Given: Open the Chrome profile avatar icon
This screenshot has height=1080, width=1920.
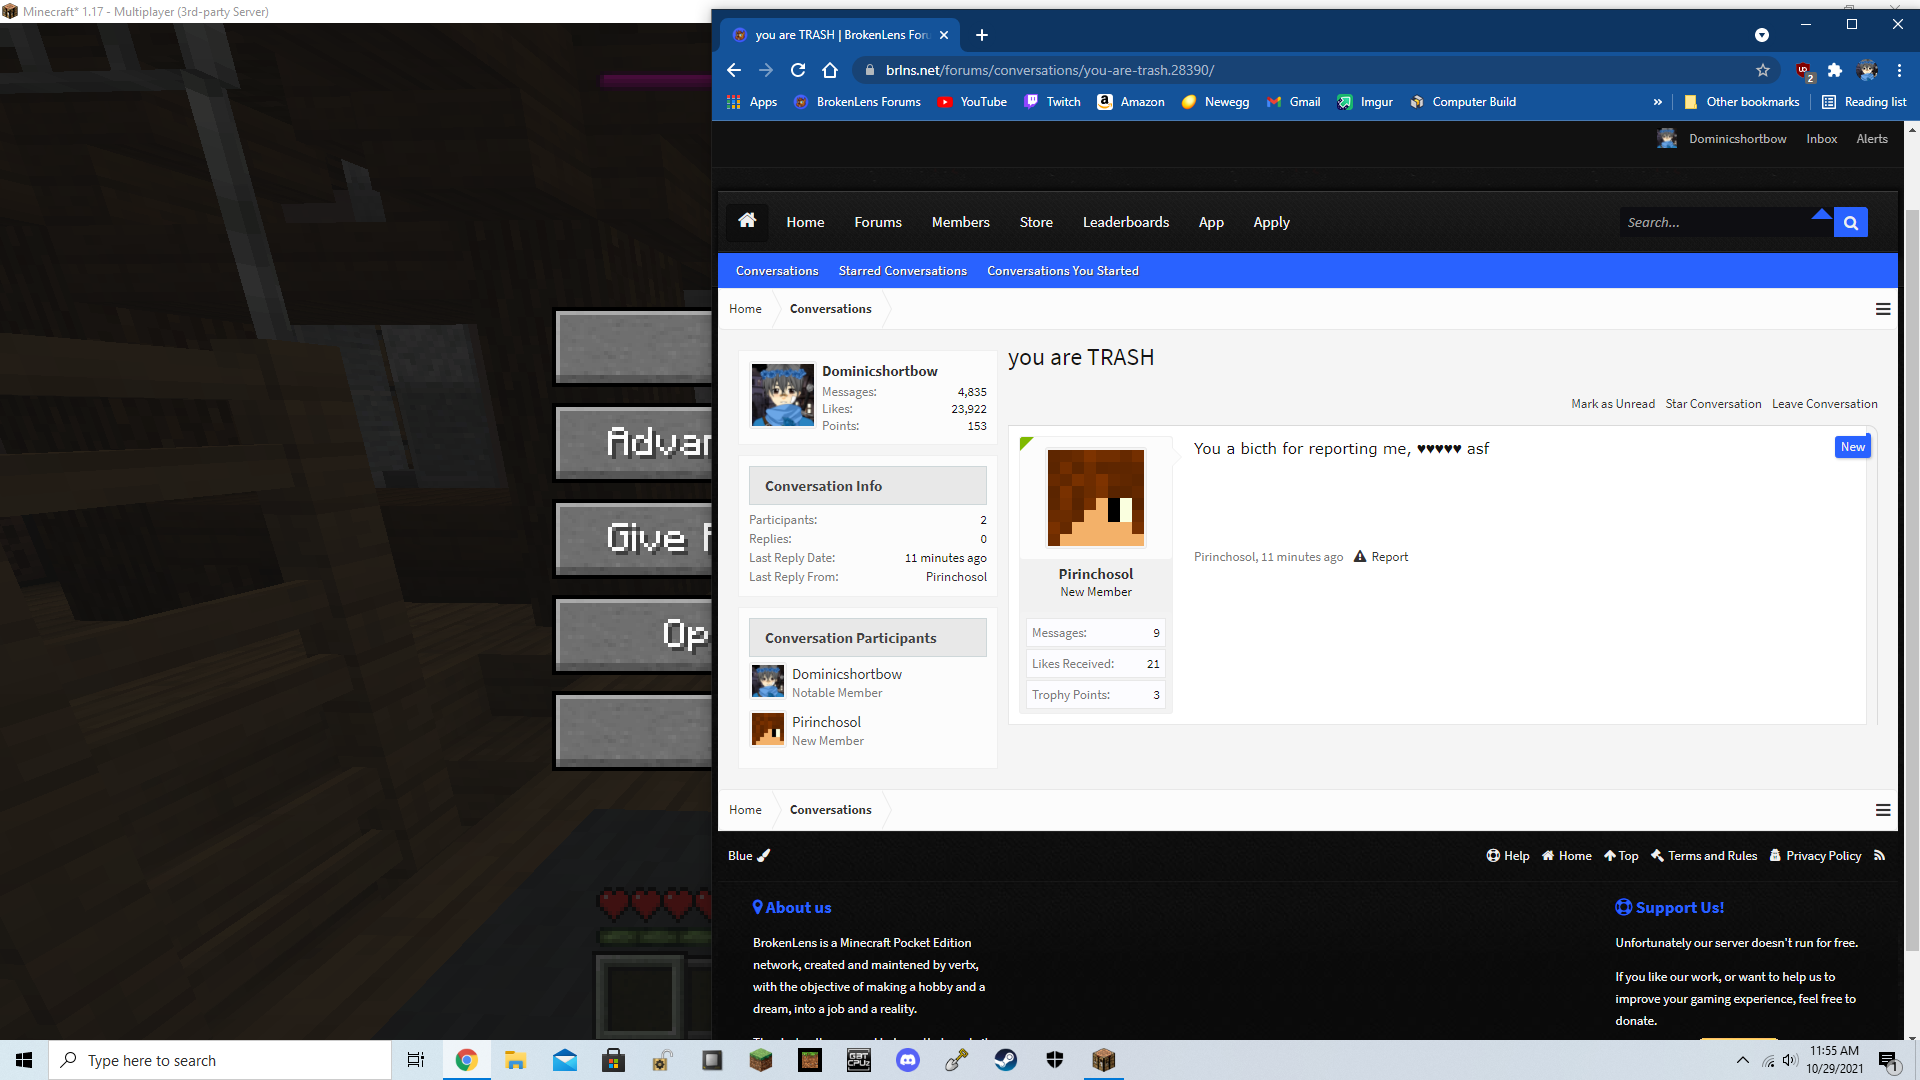Looking at the screenshot, I should 1867,70.
